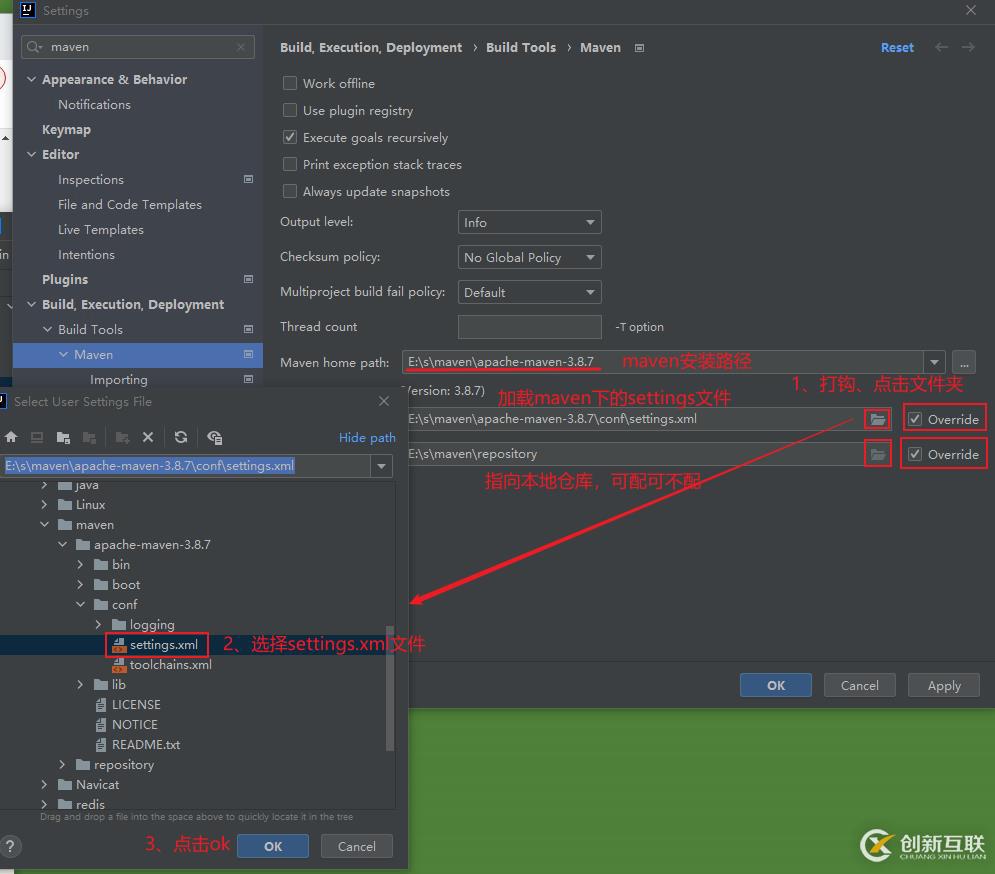This screenshot has width=995, height=874.
Task: Select Maven in settings tree
Action: [x=138, y=355]
